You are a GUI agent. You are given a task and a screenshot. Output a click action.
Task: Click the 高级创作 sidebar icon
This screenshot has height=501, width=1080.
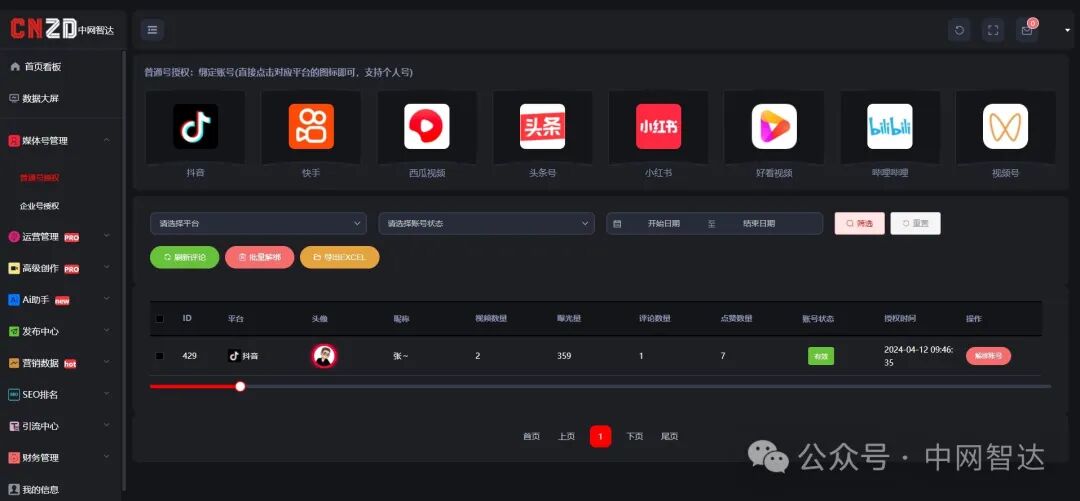click(x=14, y=269)
